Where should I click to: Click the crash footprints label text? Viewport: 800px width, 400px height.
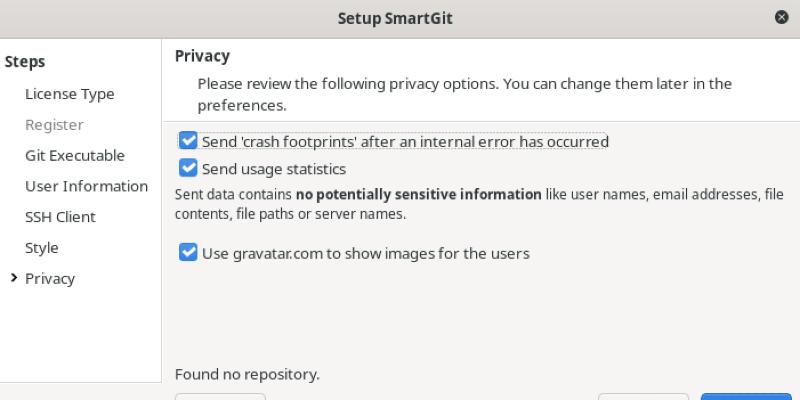pos(405,142)
